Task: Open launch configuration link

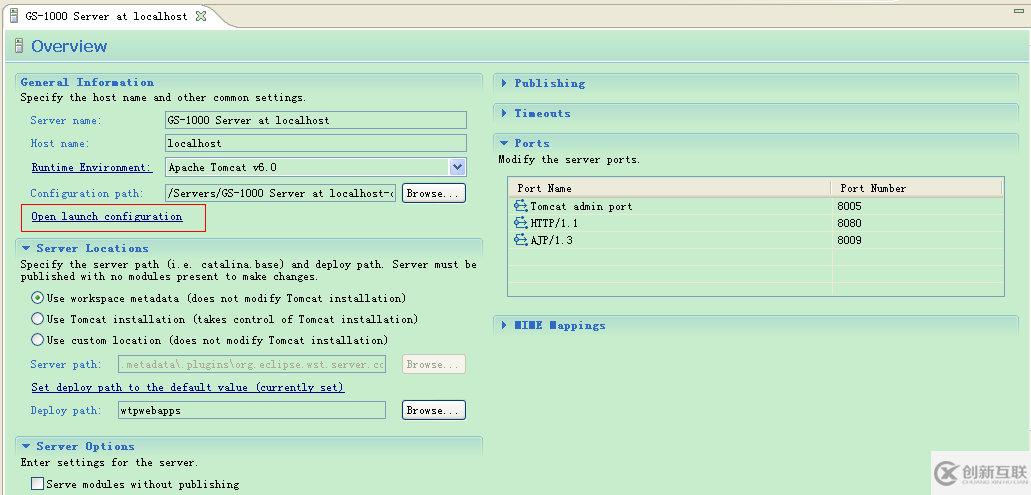Action: [x=107, y=216]
